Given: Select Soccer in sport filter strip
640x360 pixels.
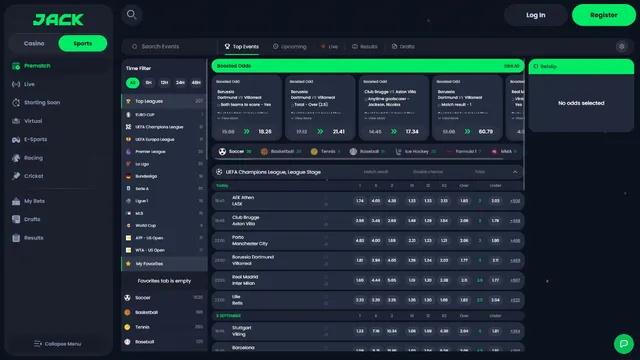Looking at the screenshot, I should click(x=235, y=151).
